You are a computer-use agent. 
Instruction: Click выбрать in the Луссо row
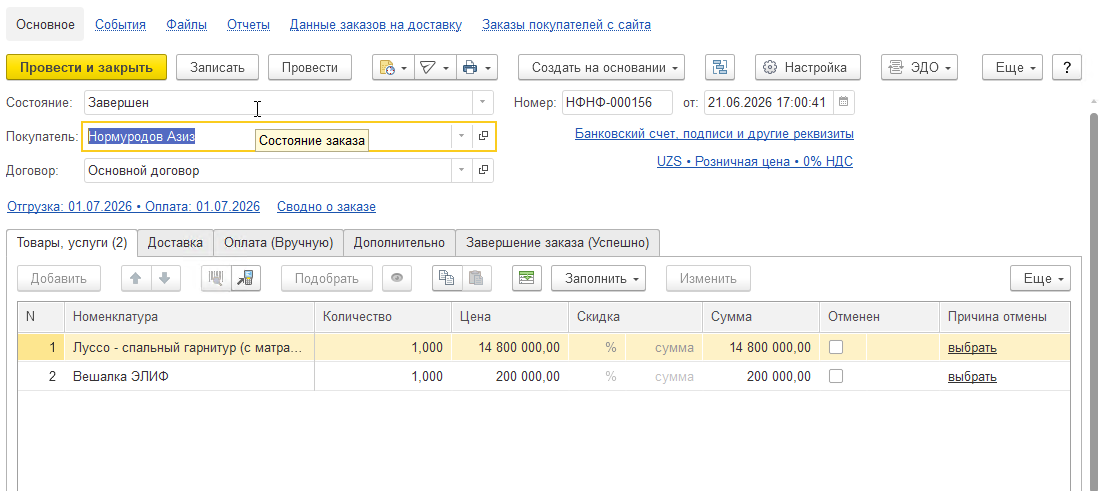(x=973, y=347)
